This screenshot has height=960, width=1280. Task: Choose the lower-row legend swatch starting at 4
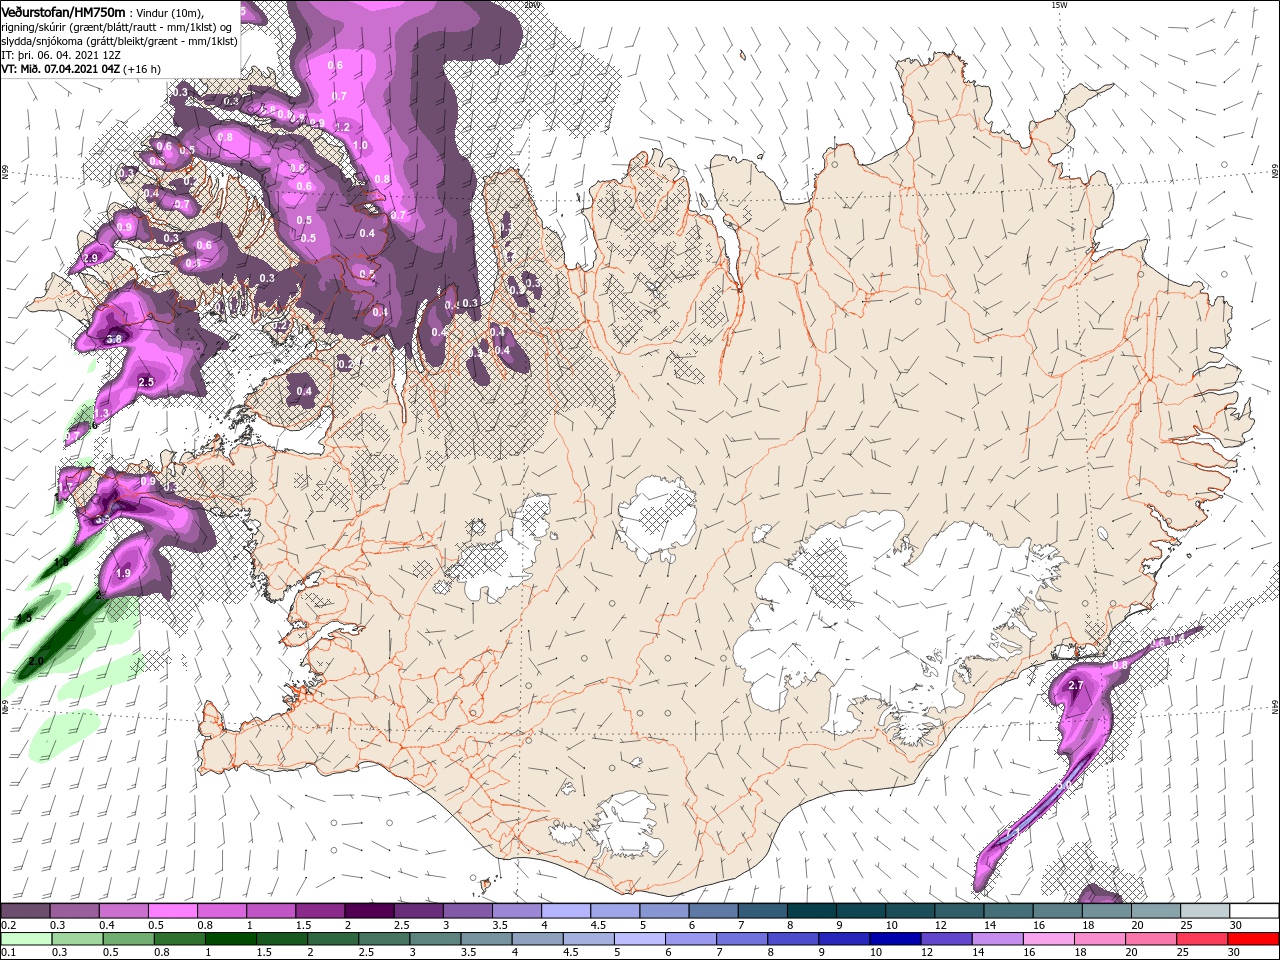point(536,939)
